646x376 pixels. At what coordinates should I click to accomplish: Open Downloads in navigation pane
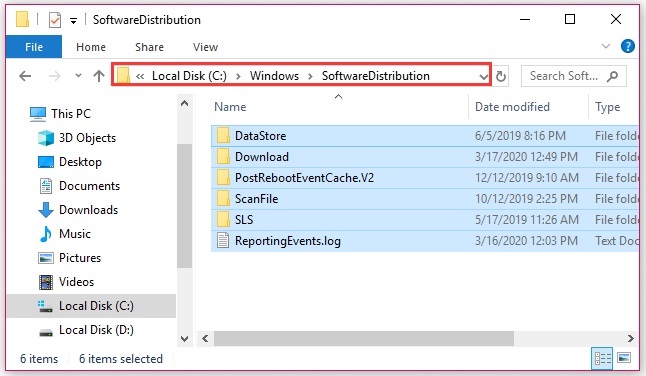(x=78, y=210)
